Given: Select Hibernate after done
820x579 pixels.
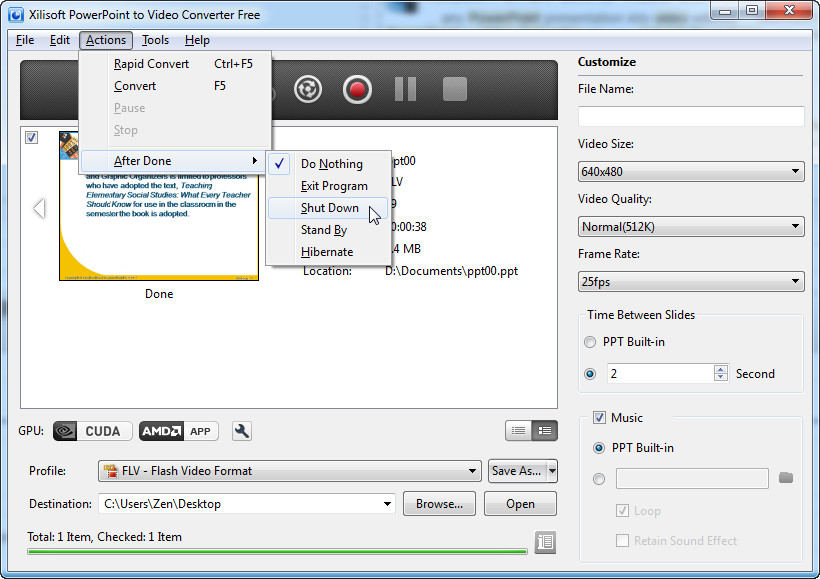Looking at the screenshot, I should 328,252.
